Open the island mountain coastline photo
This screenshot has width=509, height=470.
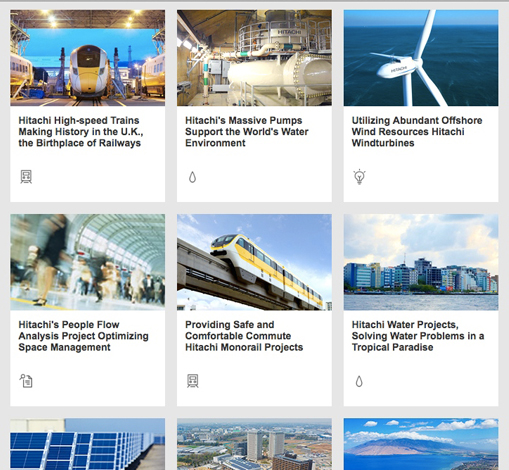pos(421,444)
